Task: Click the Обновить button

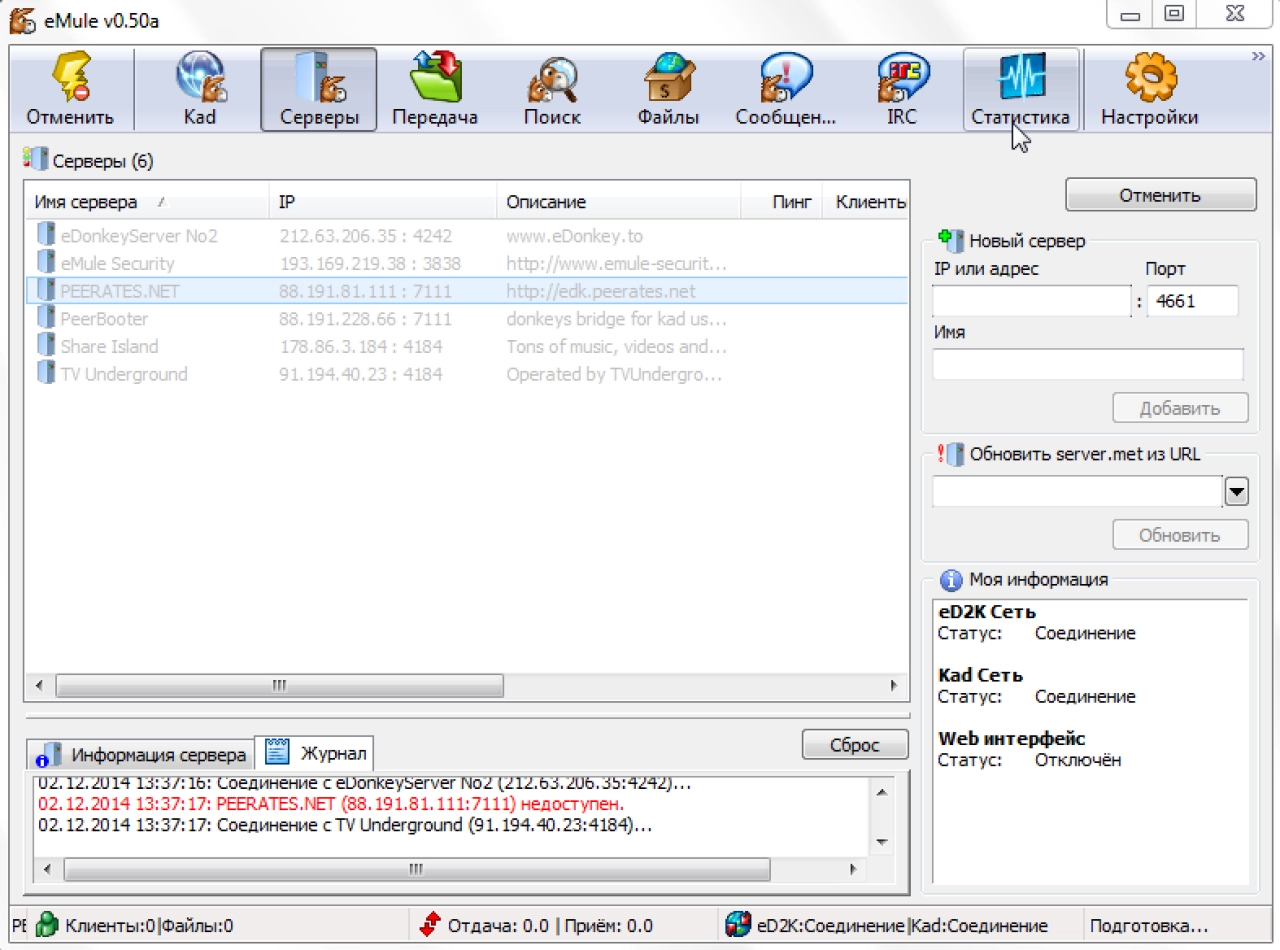Action: [x=1180, y=535]
